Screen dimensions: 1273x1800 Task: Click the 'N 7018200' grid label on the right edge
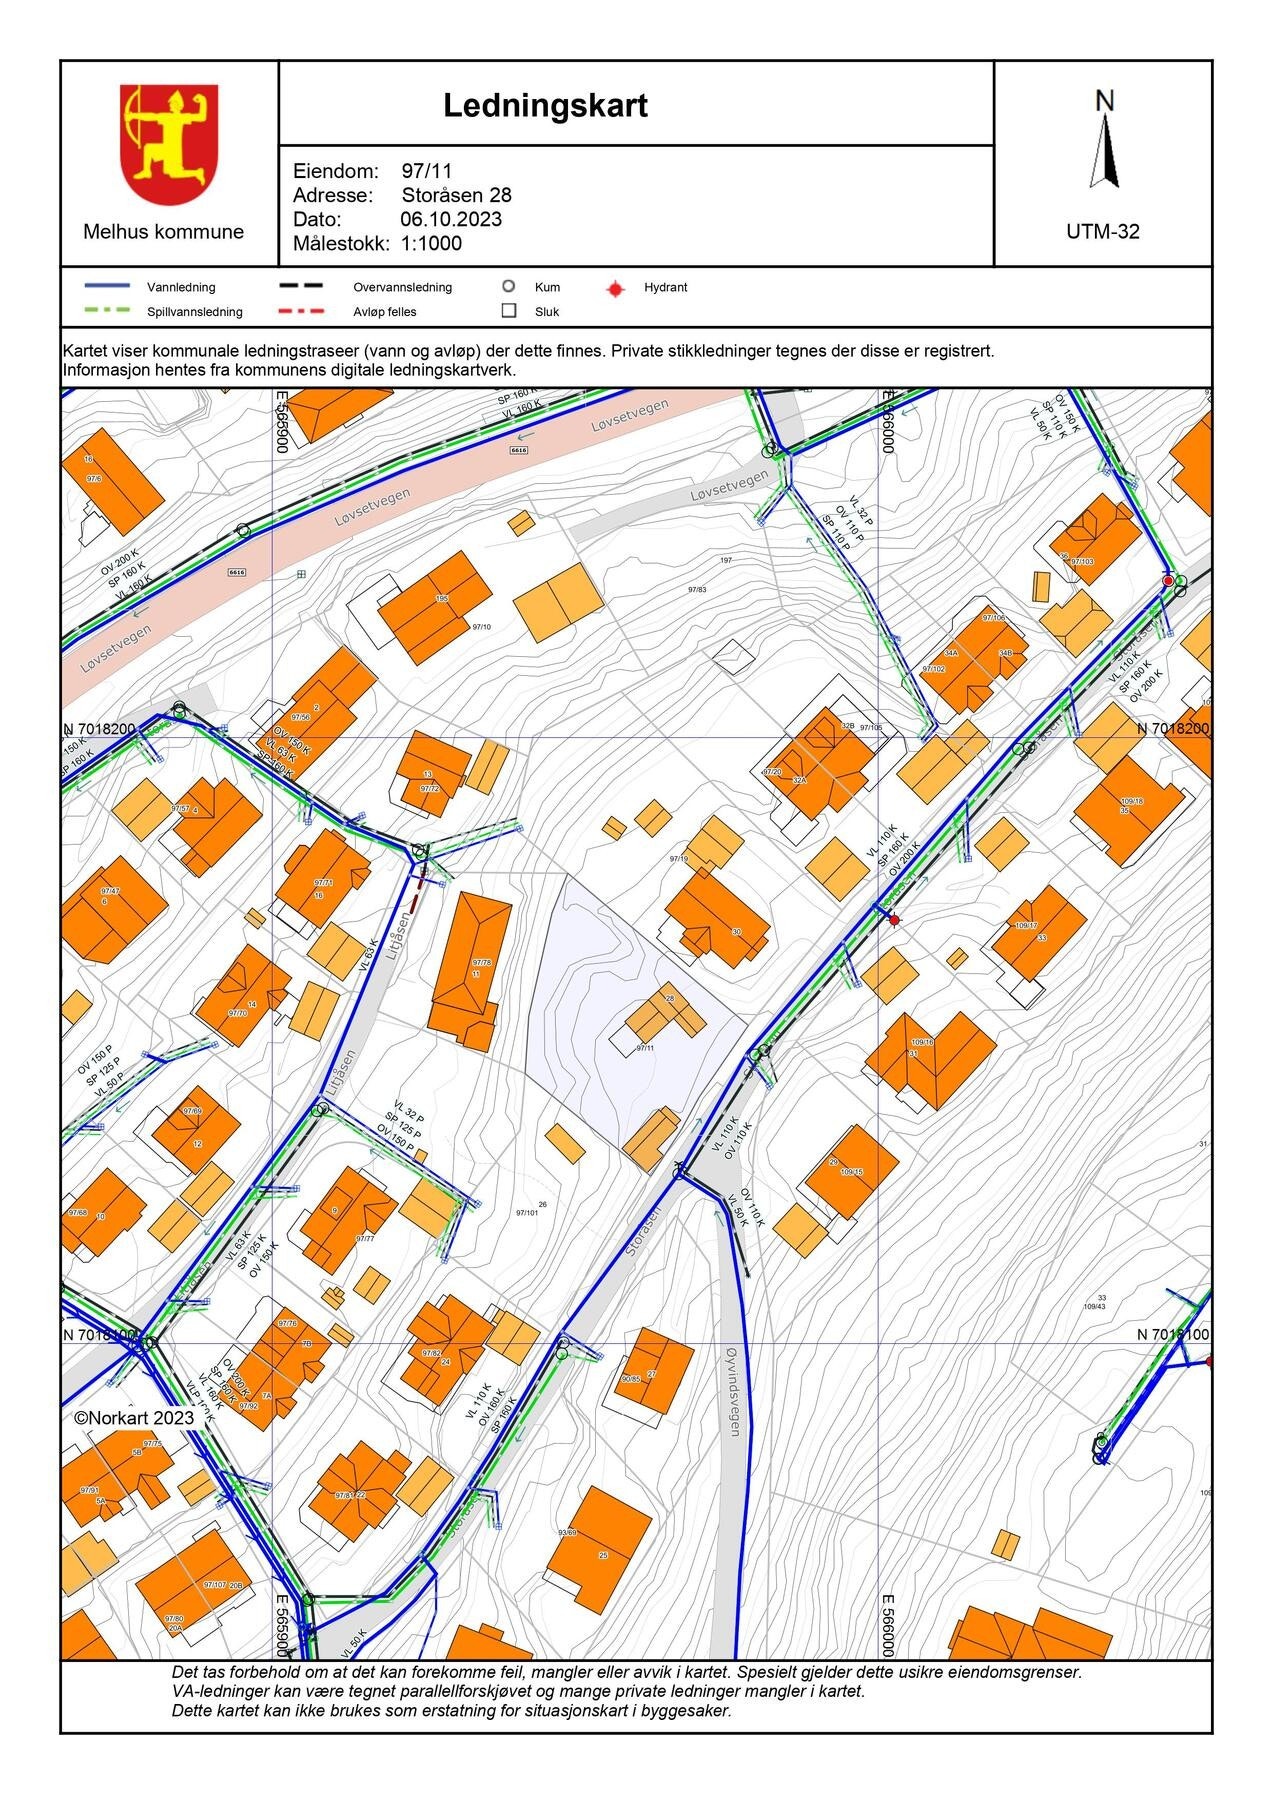(1173, 729)
